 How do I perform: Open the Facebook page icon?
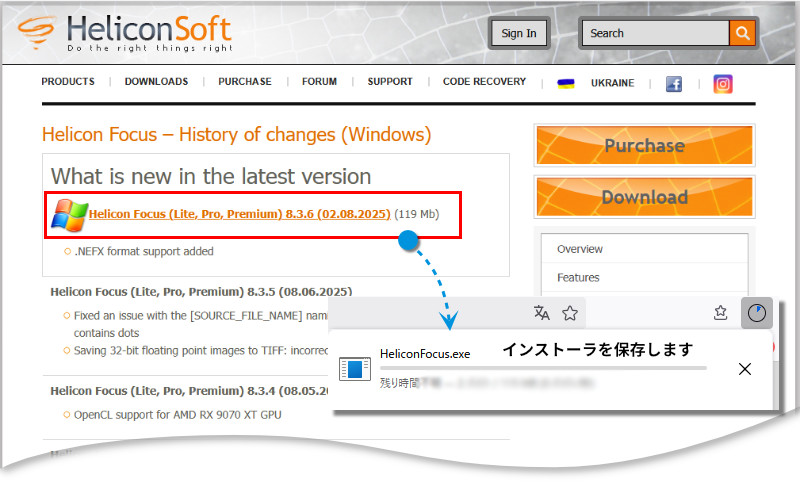pyautogui.click(x=673, y=84)
